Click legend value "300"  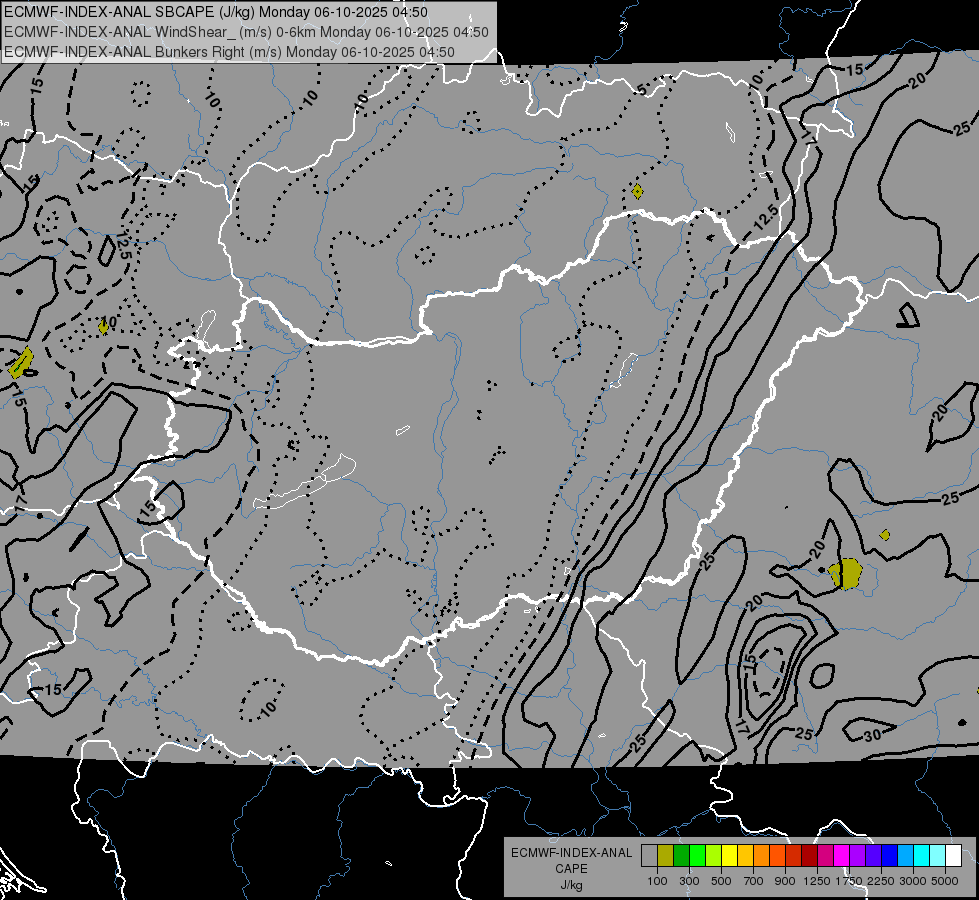[689, 881]
